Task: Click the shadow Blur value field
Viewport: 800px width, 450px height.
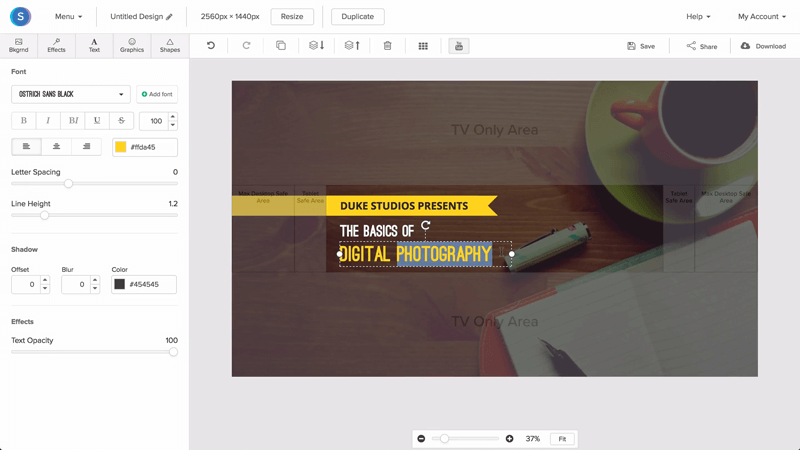Action: pyautogui.click(x=76, y=285)
